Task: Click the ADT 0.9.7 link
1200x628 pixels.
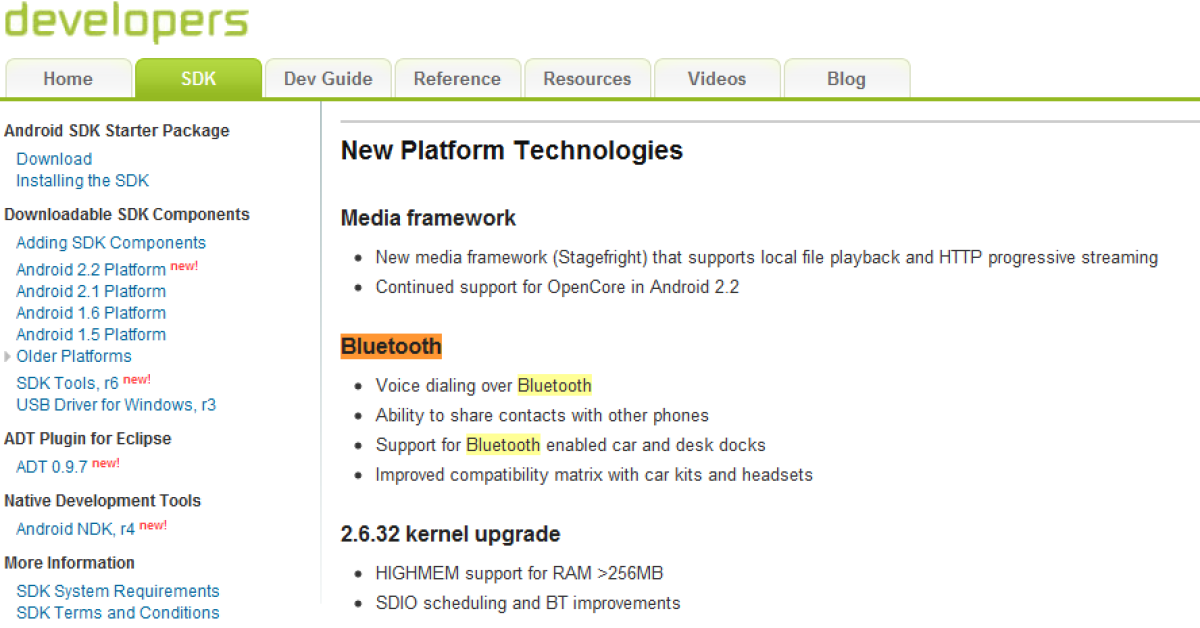Action: 52,467
